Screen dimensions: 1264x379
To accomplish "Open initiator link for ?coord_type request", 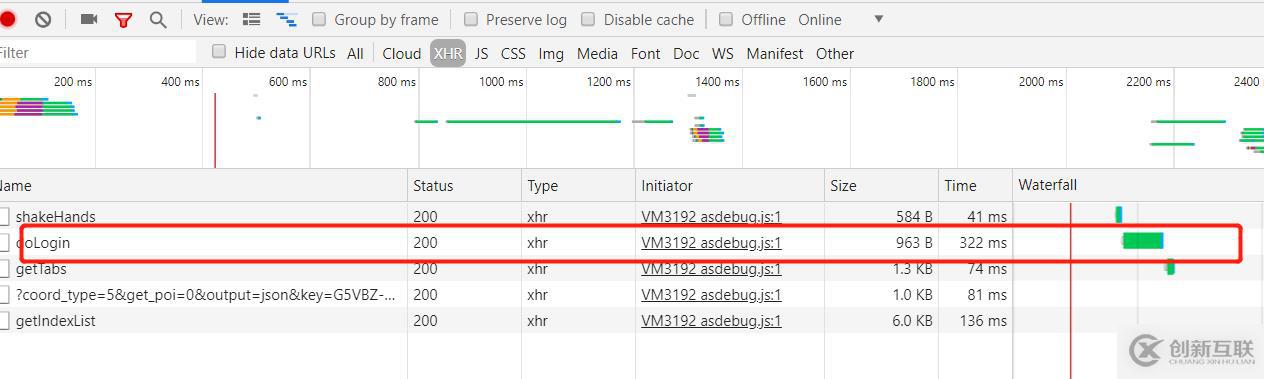I will pos(711,294).
